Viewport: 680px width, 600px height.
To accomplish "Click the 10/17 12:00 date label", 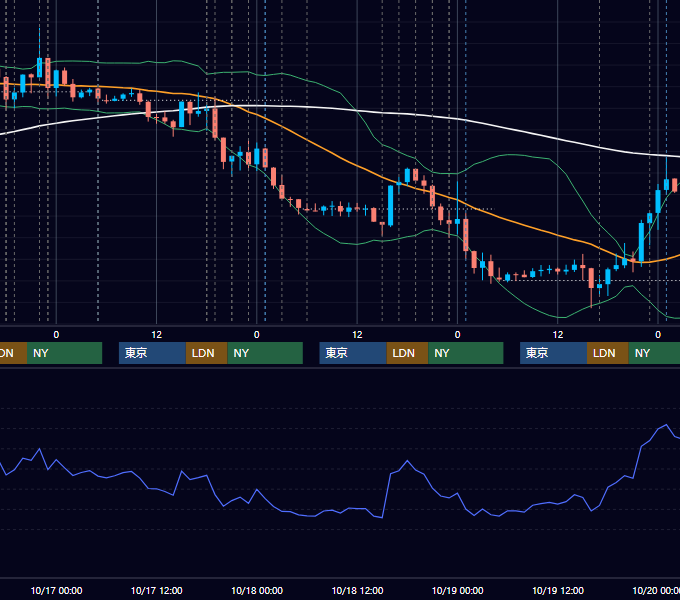I will click(157, 590).
